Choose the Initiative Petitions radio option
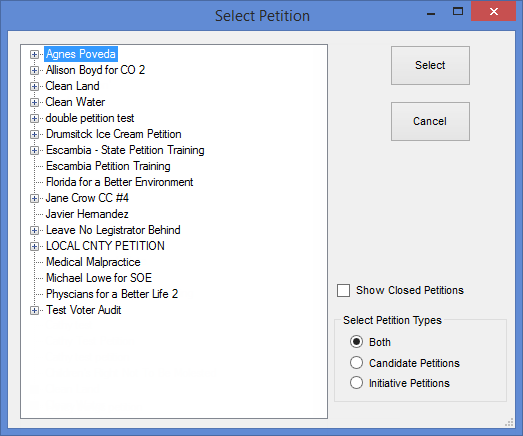The height and width of the screenshot is (436, 523). (x=356, y=383)
